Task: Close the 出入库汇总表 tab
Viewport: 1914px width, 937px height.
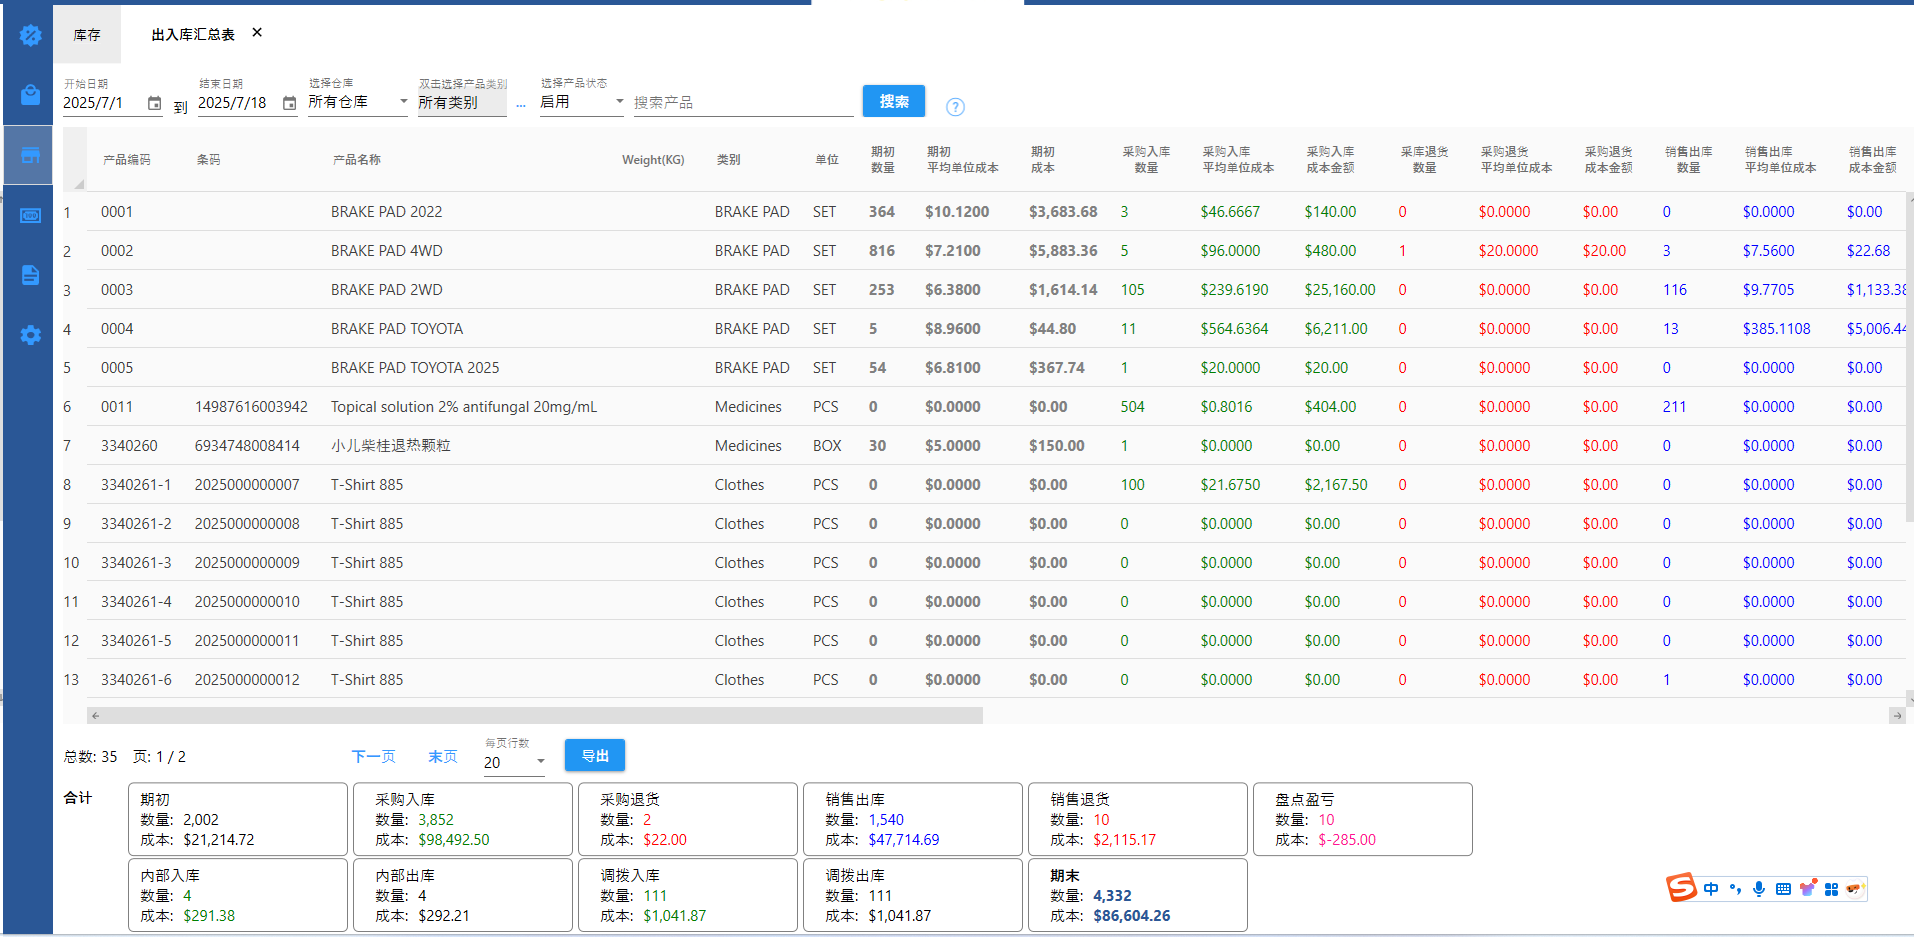Action: [257, 33]
